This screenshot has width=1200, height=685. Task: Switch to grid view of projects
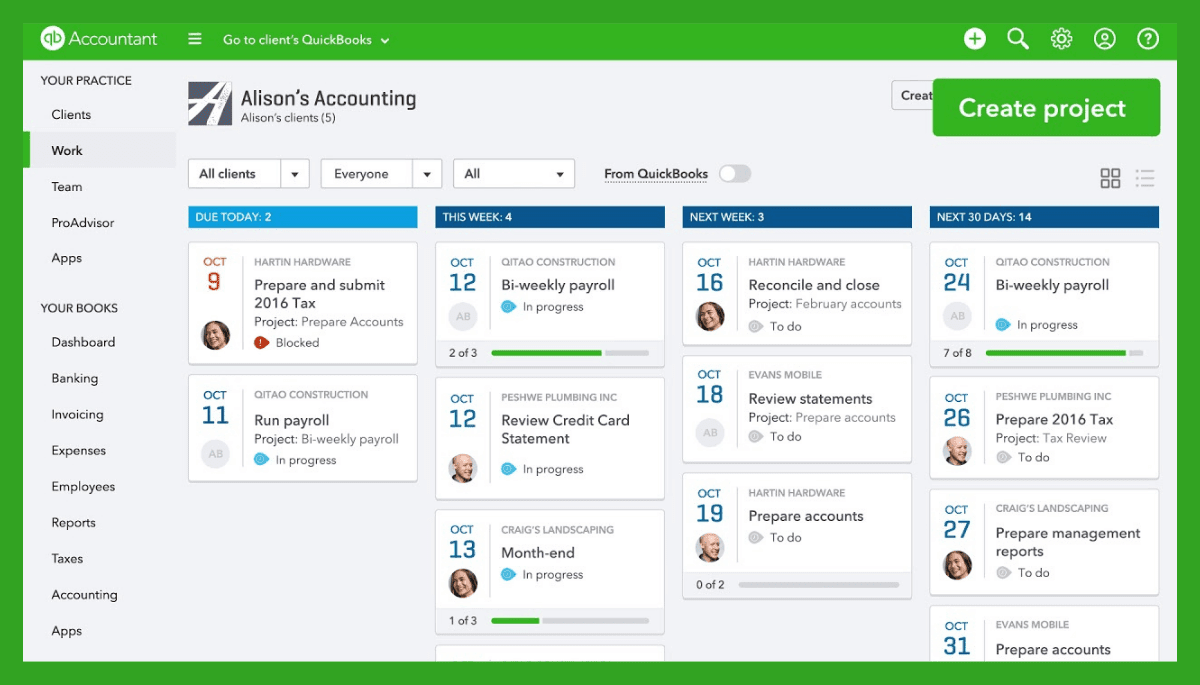(1110, 177)
